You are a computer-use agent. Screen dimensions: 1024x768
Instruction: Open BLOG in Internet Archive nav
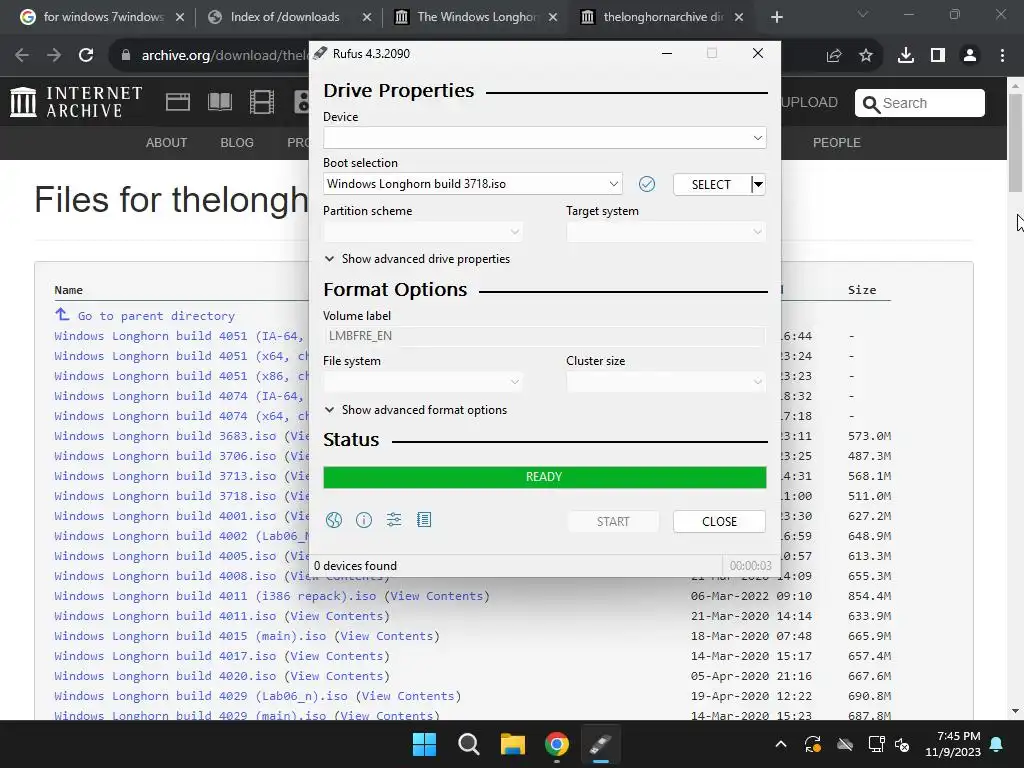click(237, 142)
